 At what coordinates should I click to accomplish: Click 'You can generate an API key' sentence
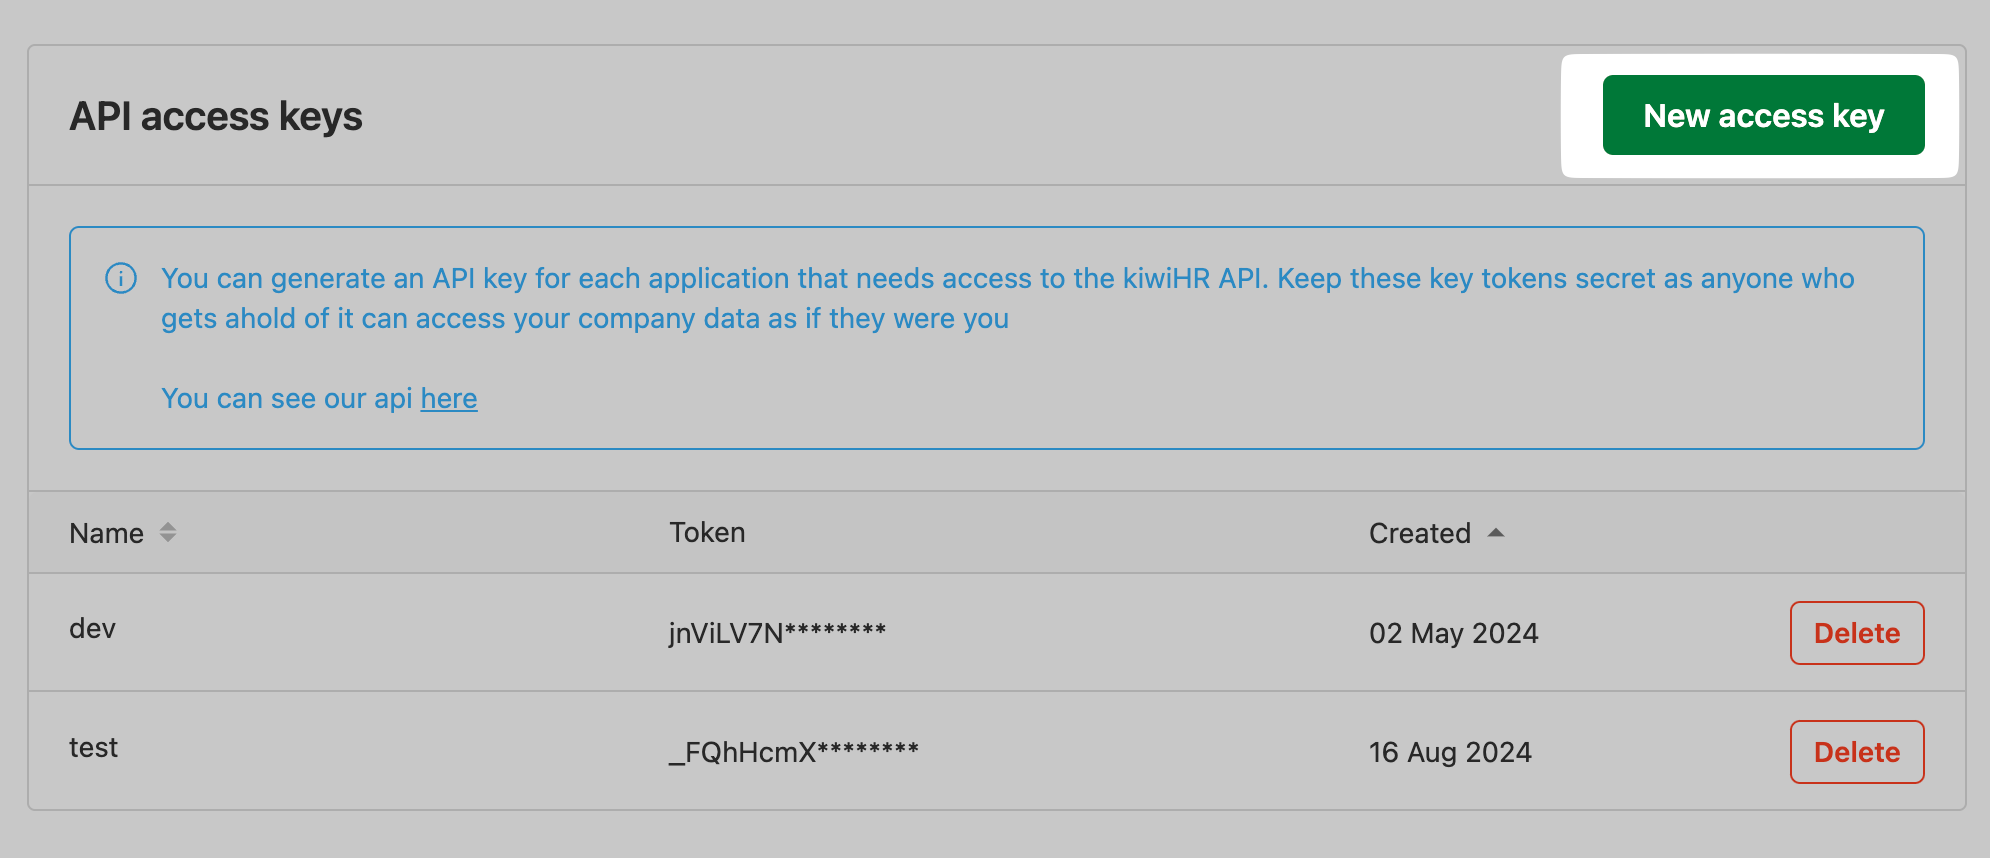pyautogui.click(x=700, y=278)
